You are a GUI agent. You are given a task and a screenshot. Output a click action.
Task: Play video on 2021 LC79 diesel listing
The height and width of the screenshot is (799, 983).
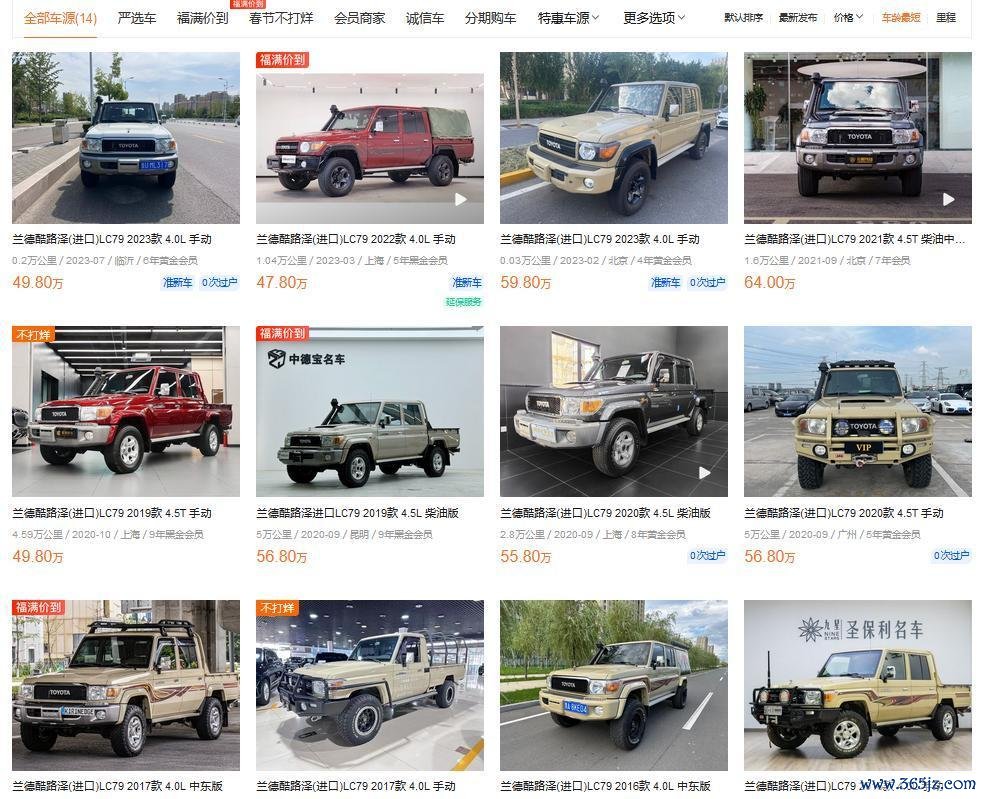tap(949, 199)
